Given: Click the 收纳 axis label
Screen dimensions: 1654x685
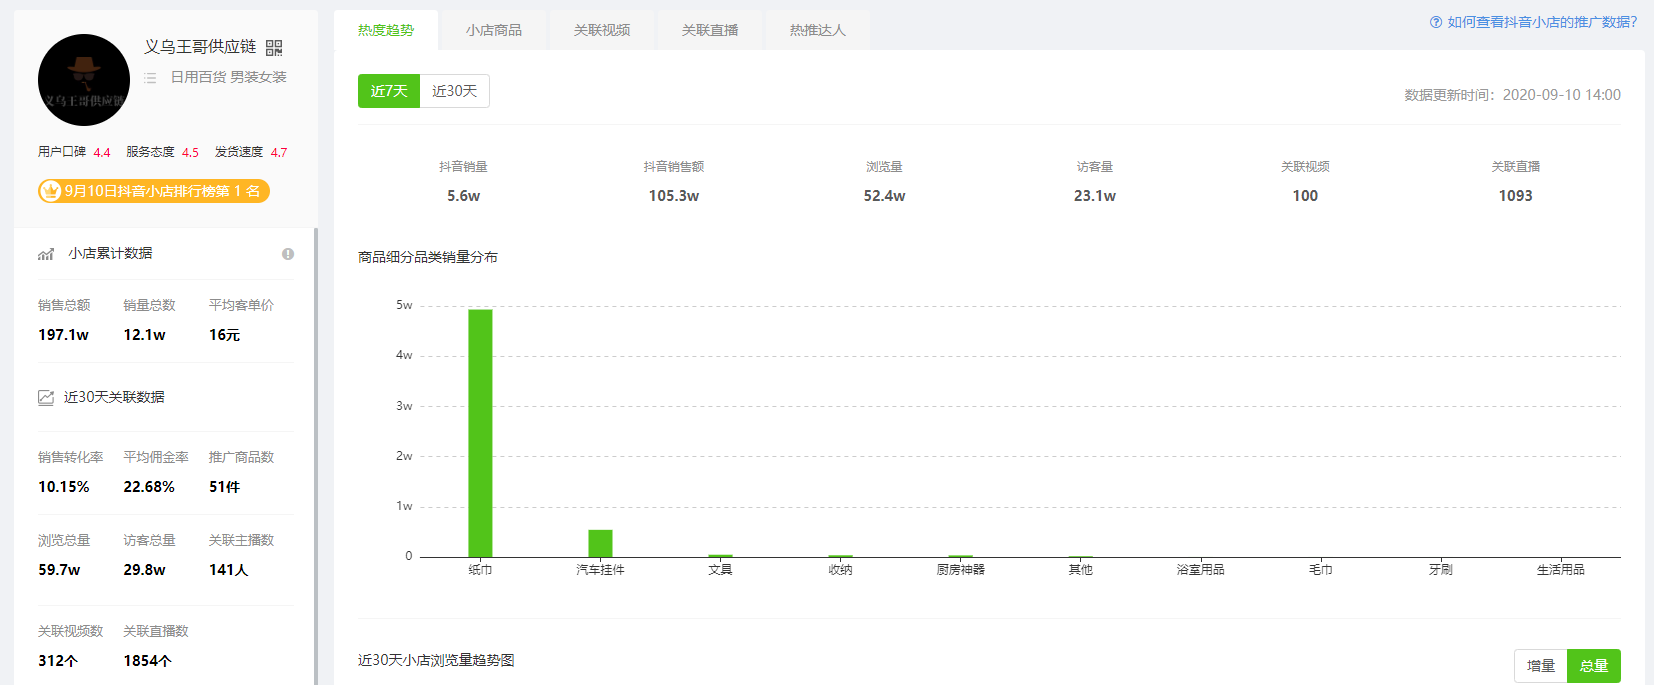Looking at the screenshot, I should click(x=840, y=570).
